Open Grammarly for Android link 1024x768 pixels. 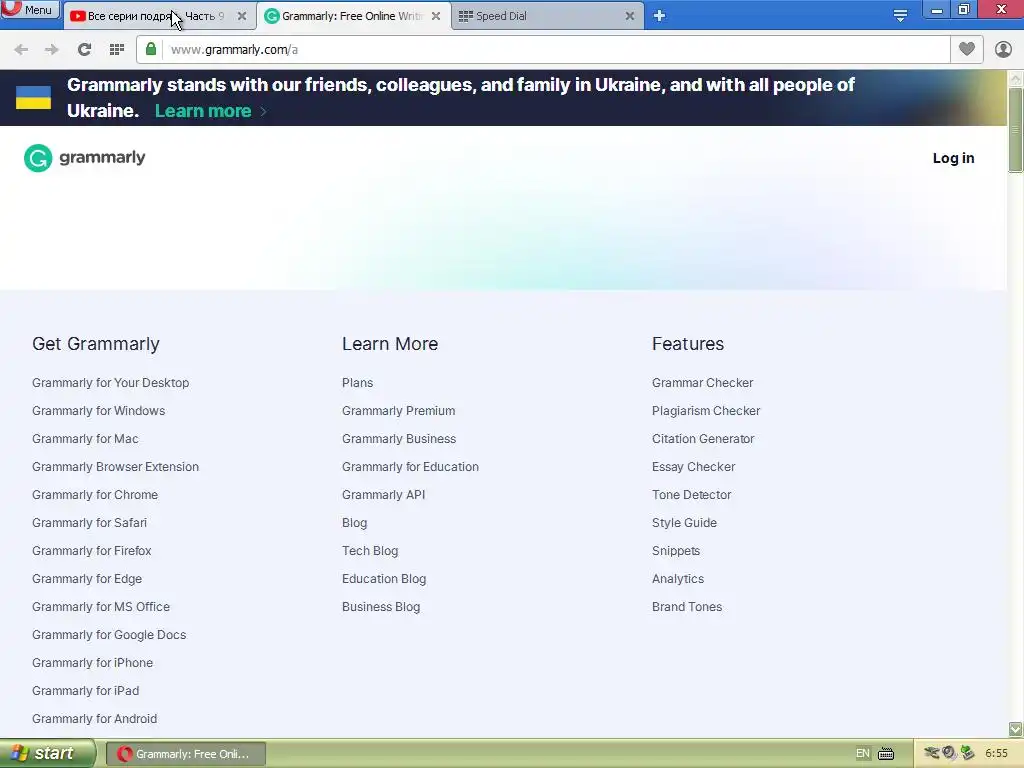95,719
